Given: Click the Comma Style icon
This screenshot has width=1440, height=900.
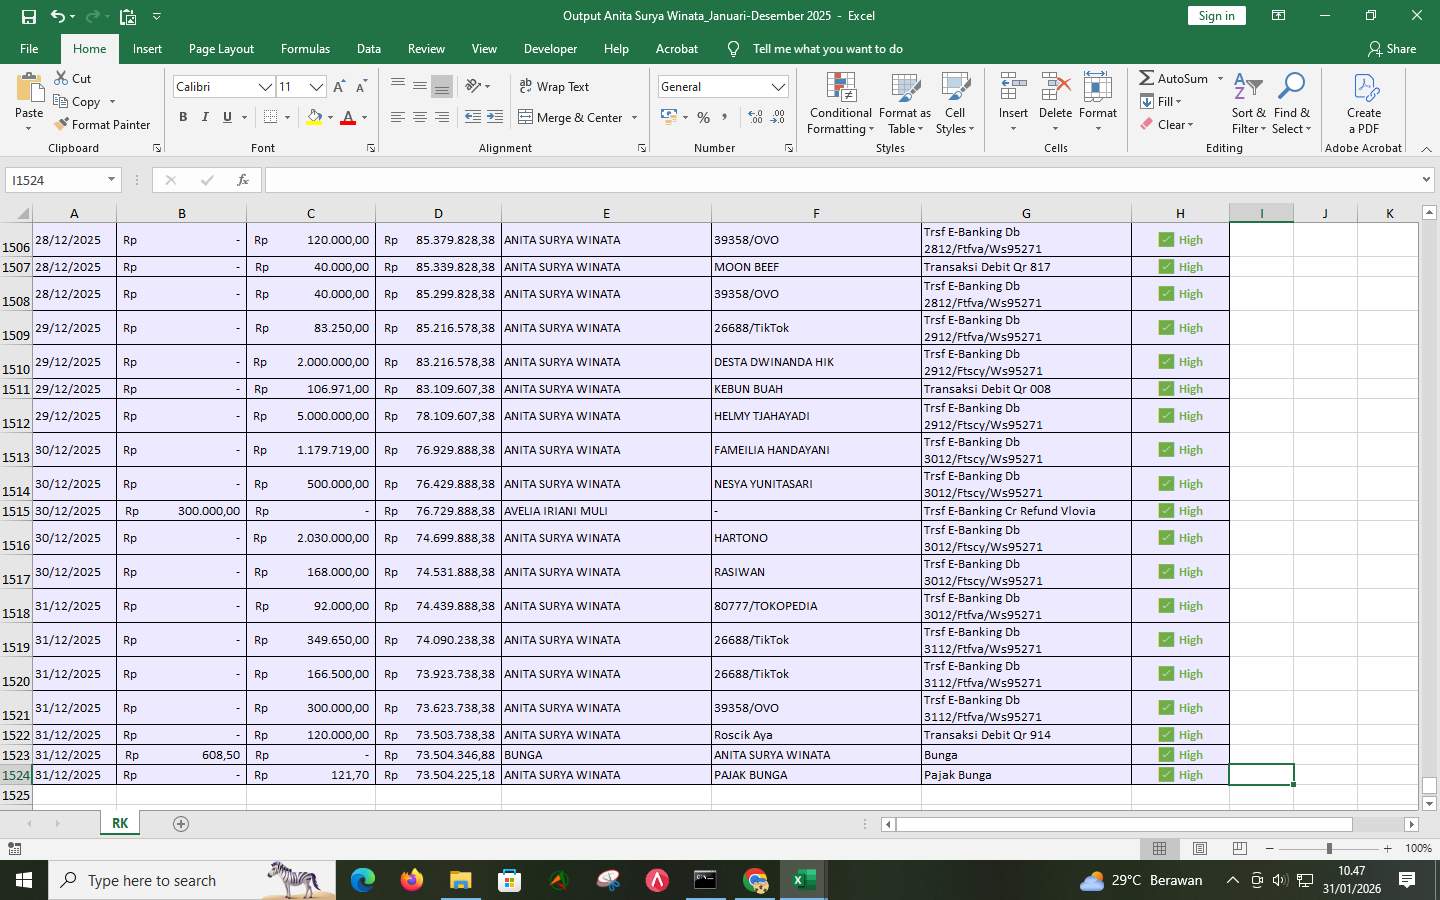Looking at the screenshot, I should click(x=724, y=117).
